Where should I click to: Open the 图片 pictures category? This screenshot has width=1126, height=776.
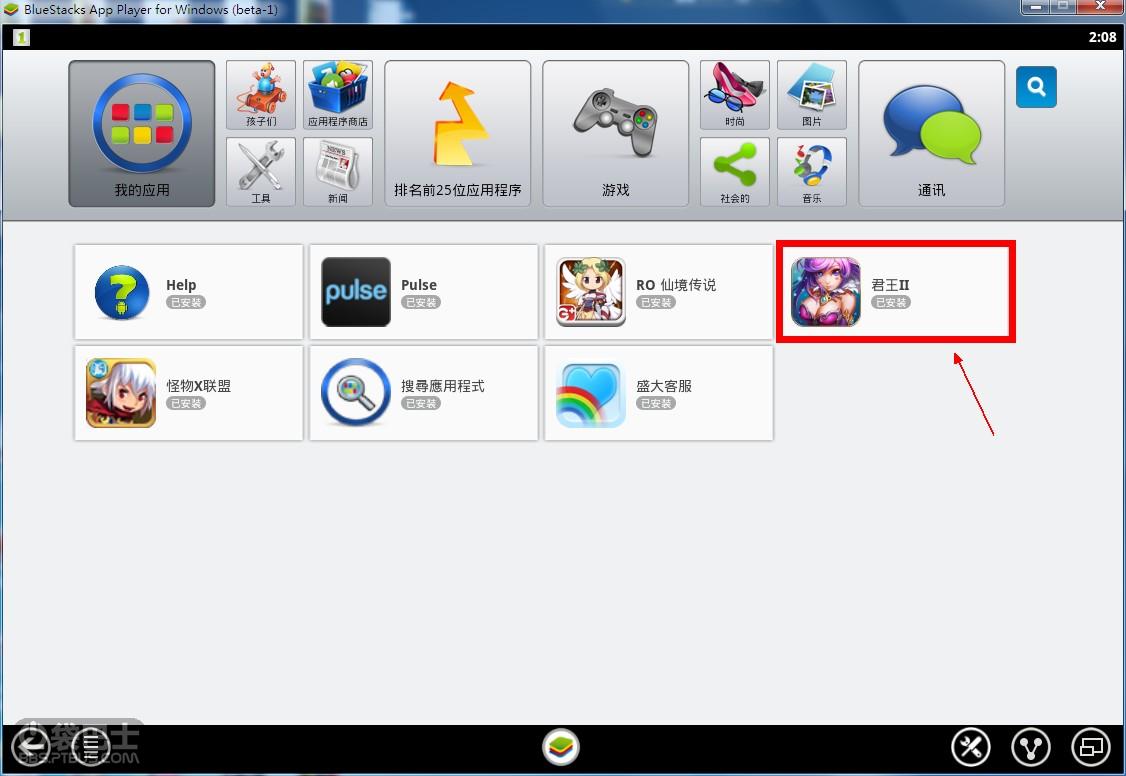click(x=811, y=95)
